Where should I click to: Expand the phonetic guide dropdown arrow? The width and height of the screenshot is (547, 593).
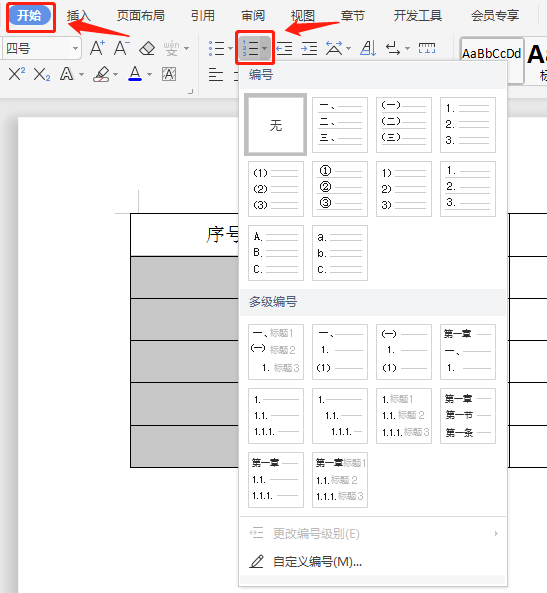tap(186, 48)
